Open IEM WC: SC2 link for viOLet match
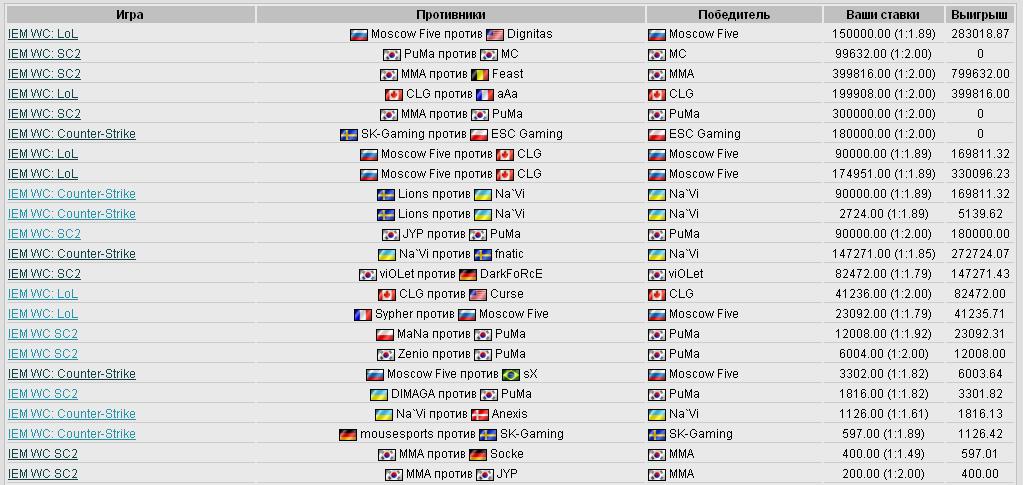The height and width of the screenshot is (485, 1023). pyautogui.click(x=44, y=274)
